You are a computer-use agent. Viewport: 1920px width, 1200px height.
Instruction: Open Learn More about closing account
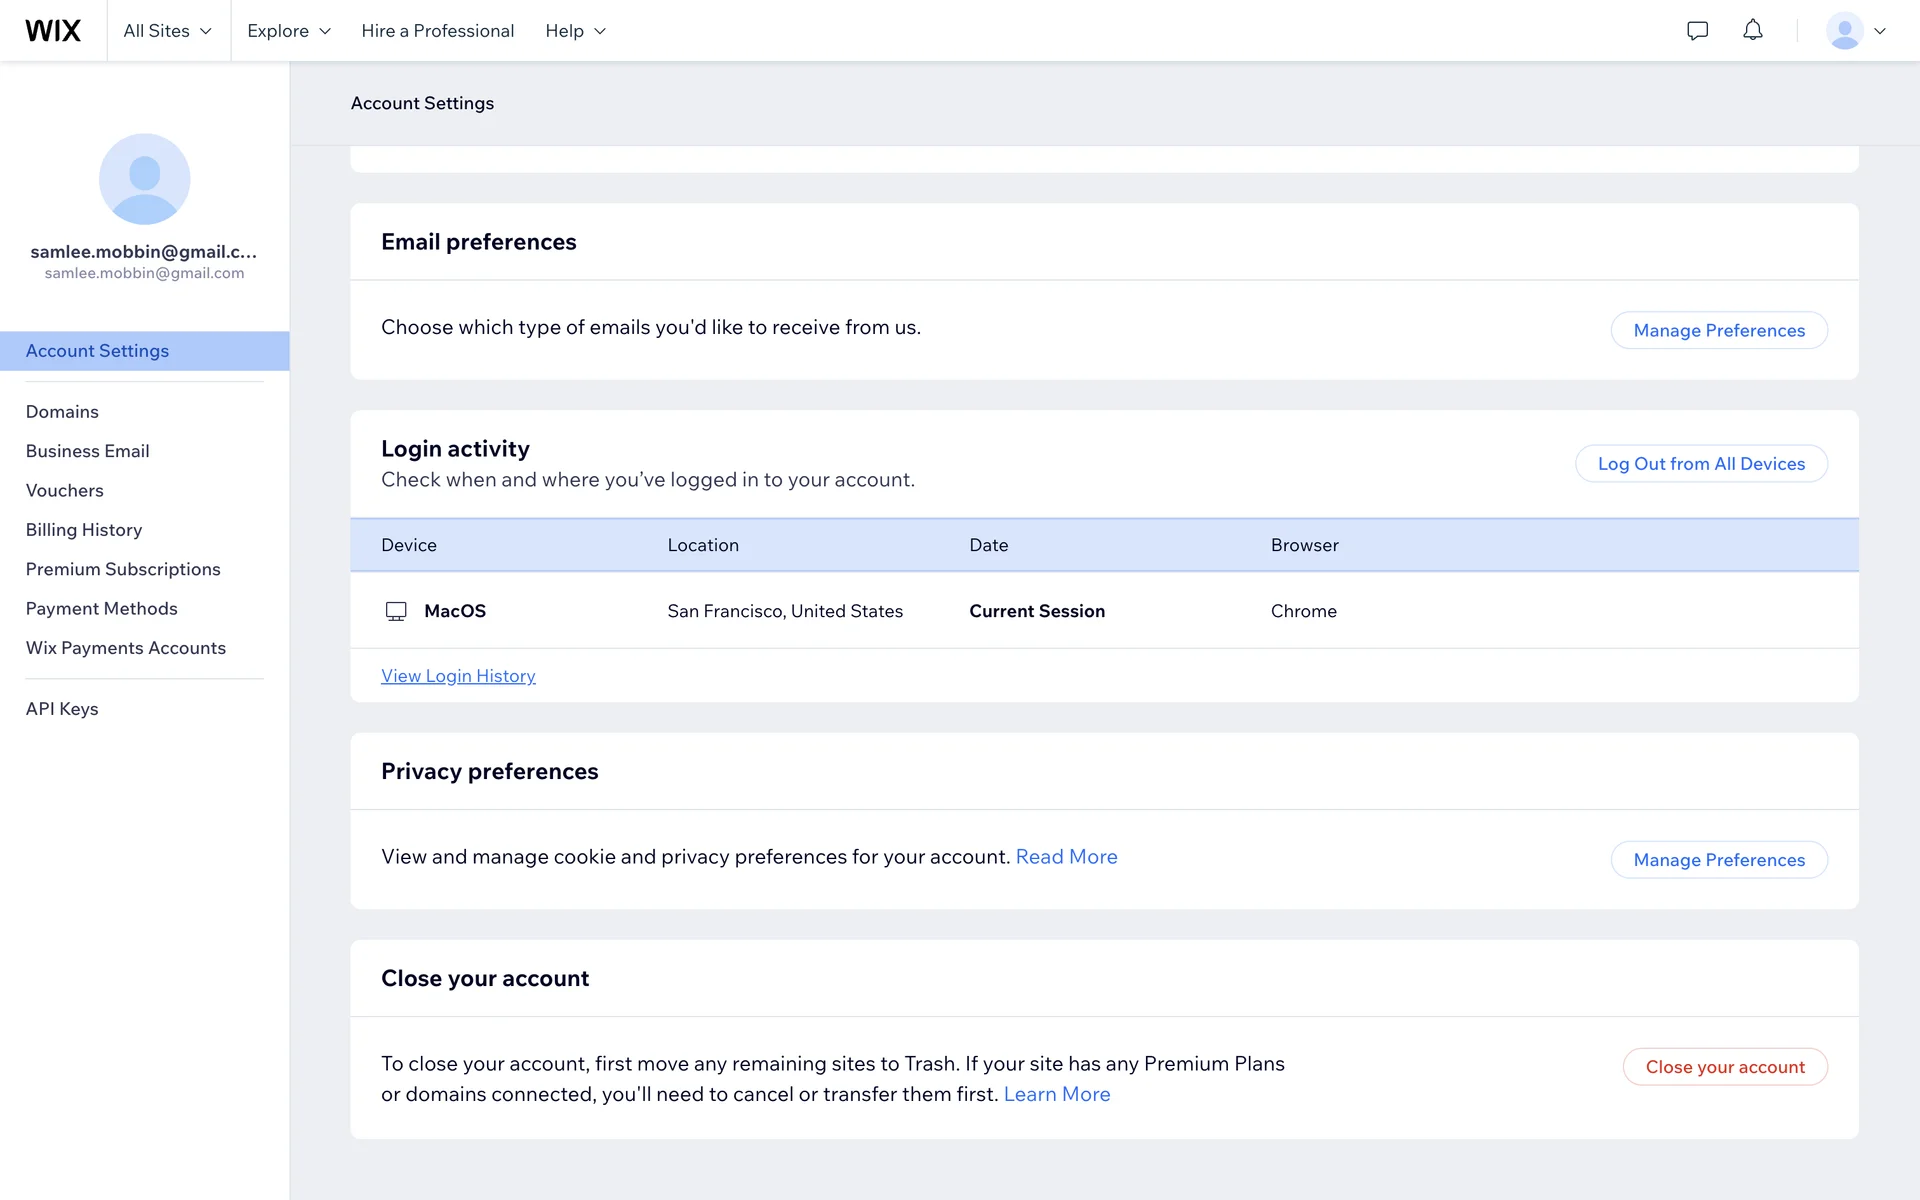(x=1056, y=1094)
